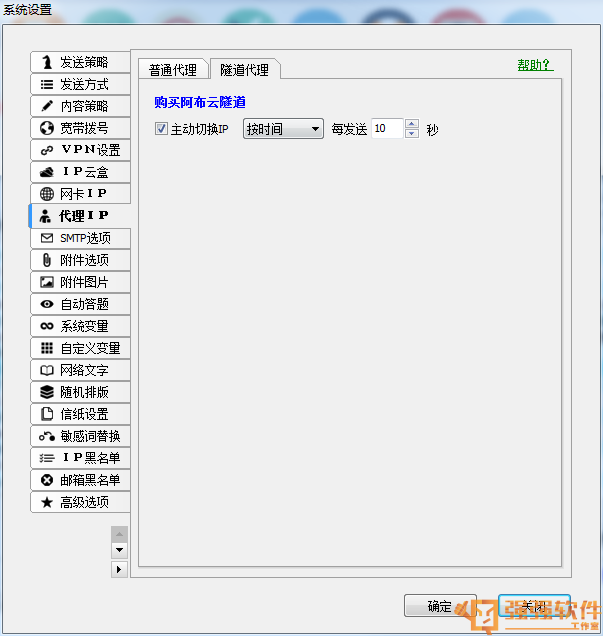Click the open book icon for 网络文字
Viewport: 603px width, 636px height.
pyautogui.click(x=47, y=370)
